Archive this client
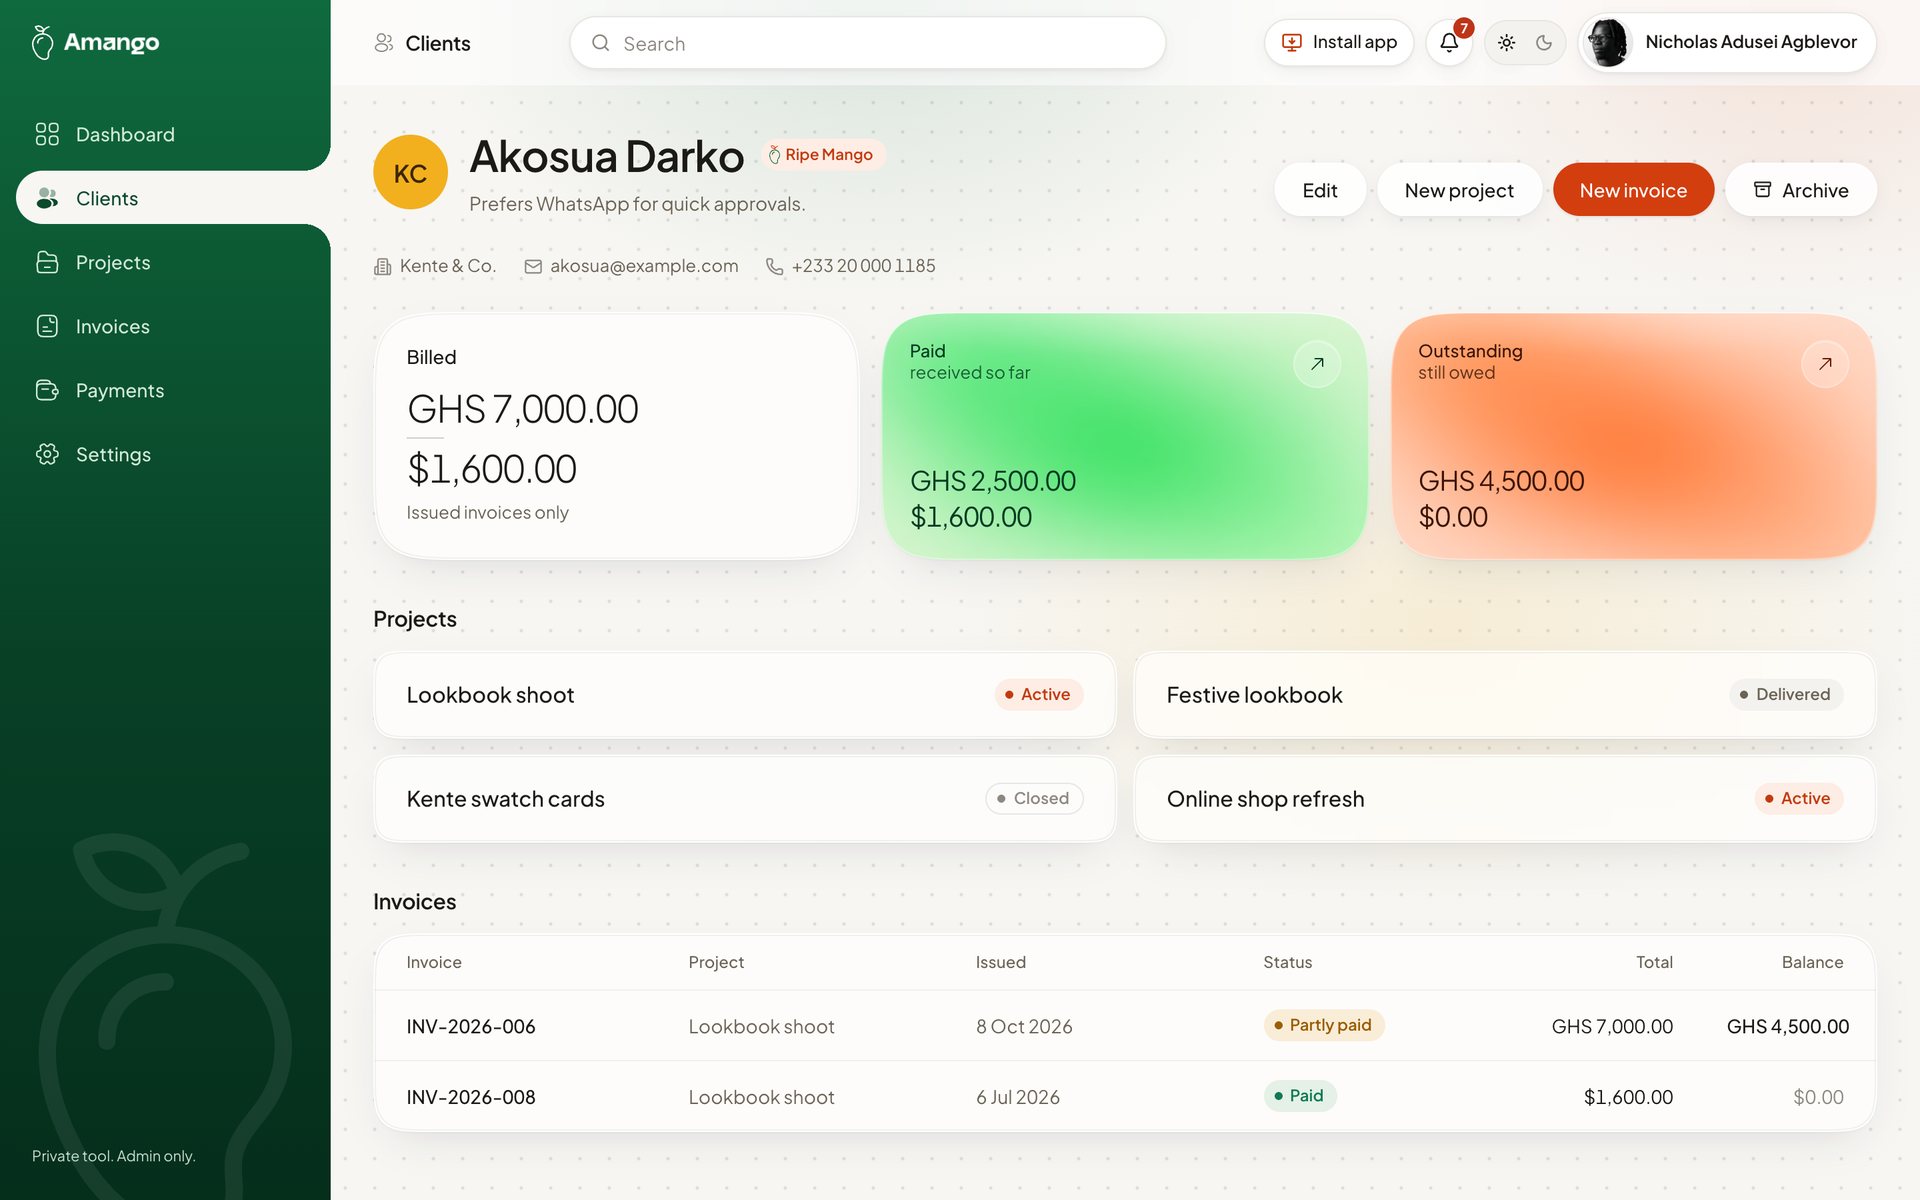The height and width of the screenshot is (1200, 1920). tap(1800, 190)
